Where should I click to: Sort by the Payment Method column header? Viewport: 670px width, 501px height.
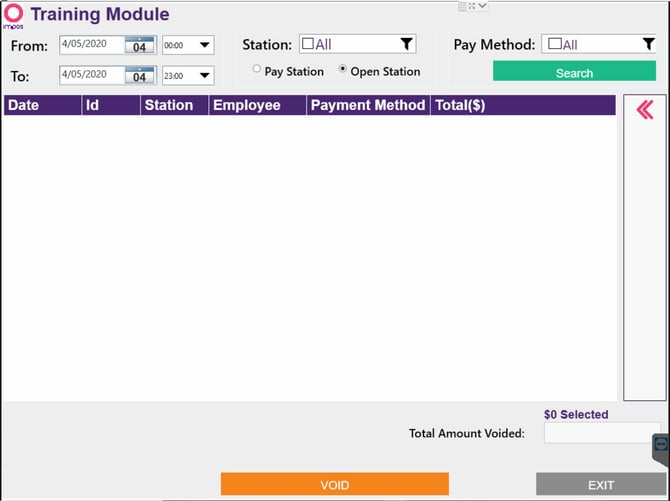368,105
